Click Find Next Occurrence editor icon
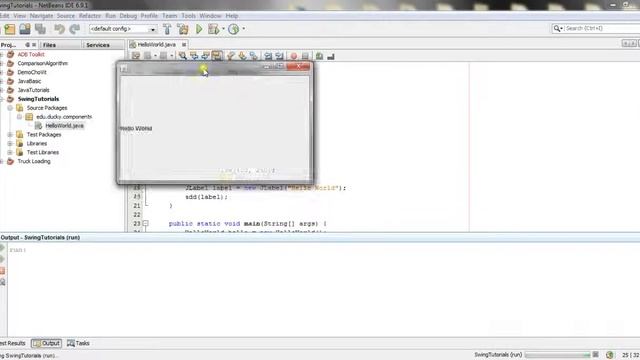 pyautogui.click(x=205, y=56)
